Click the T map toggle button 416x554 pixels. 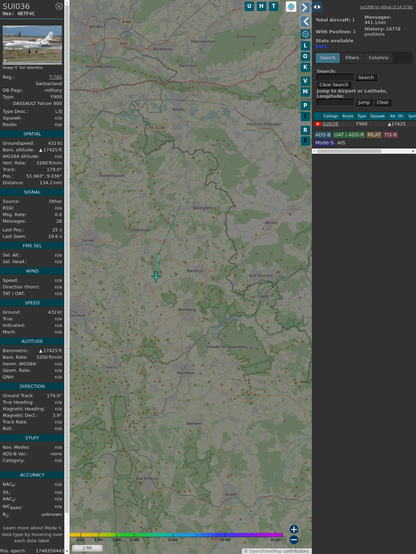[273, 6]
